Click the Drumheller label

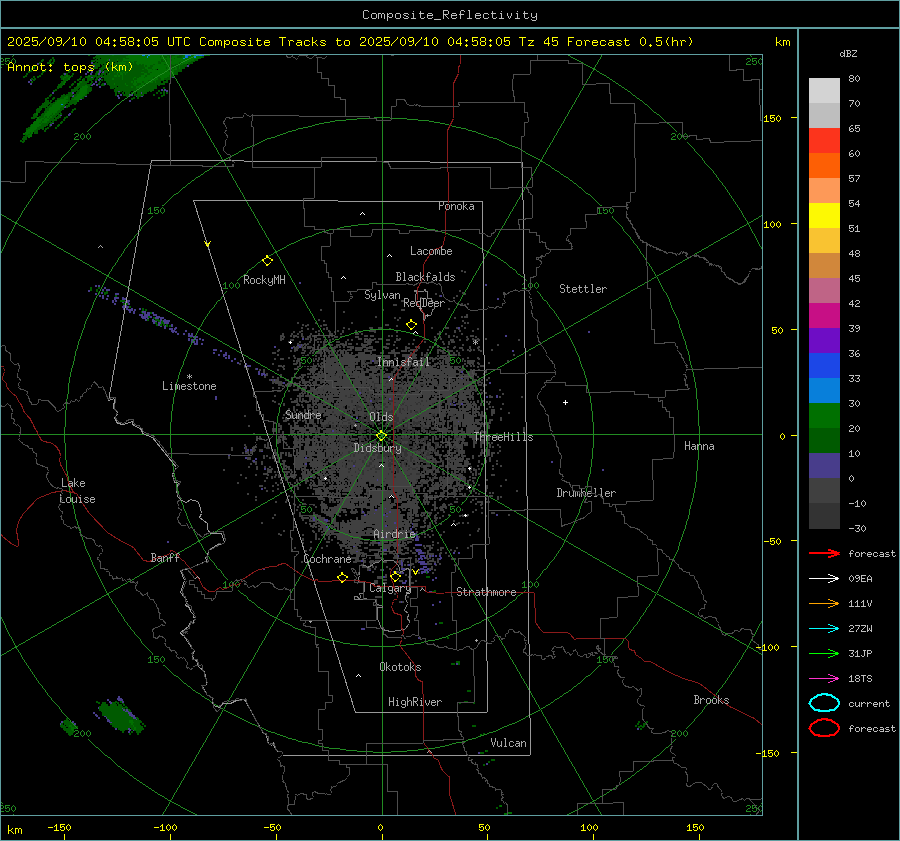click(586, 493)
